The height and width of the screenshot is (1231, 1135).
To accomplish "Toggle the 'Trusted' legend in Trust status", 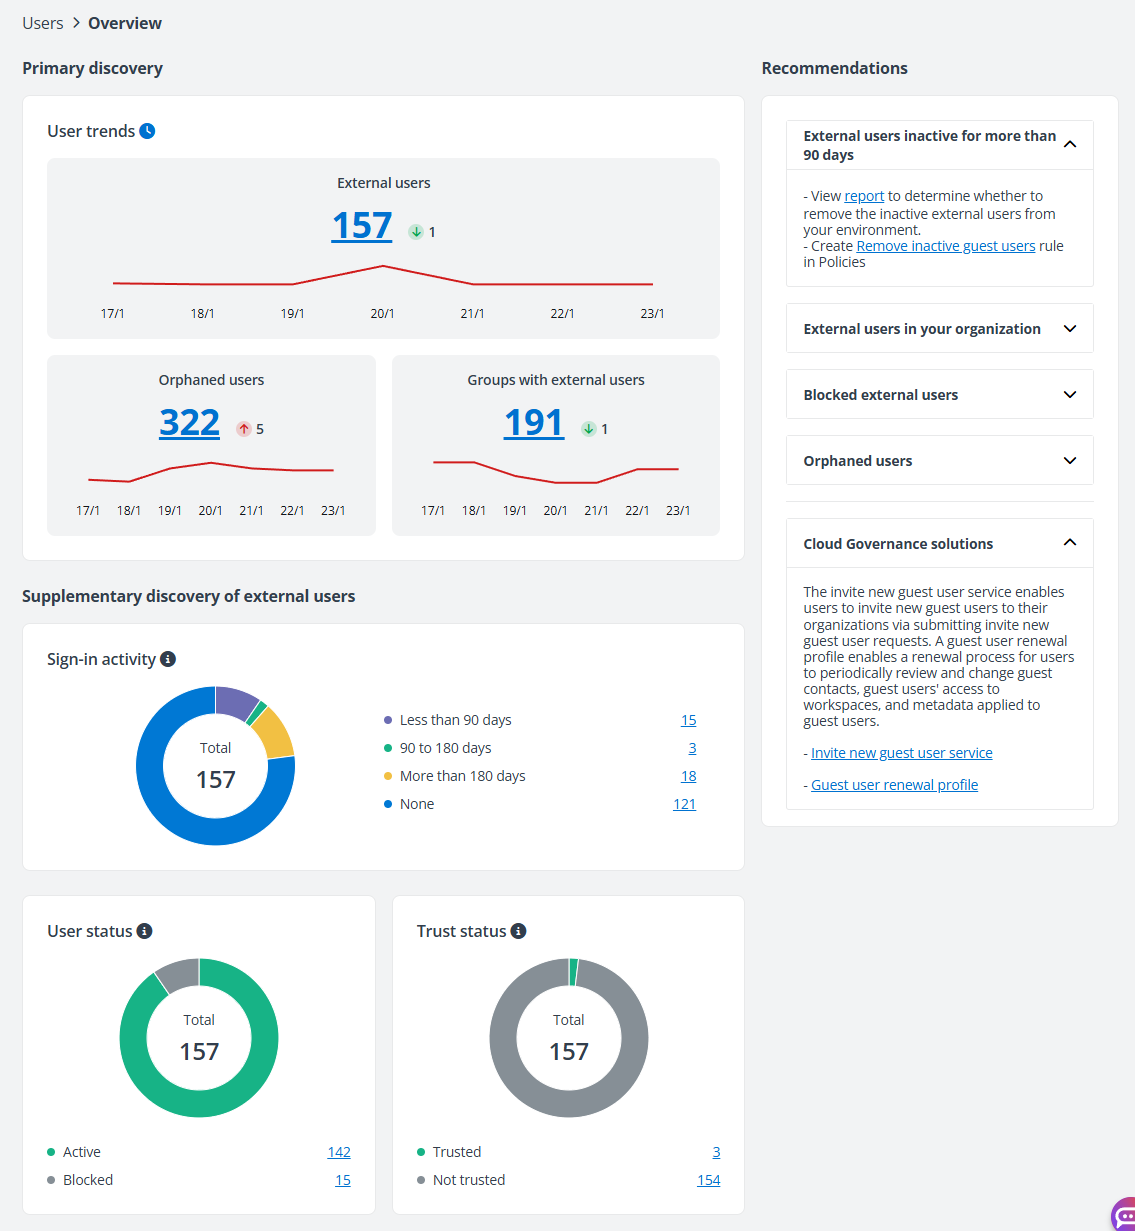I will tap(456, 1152).
